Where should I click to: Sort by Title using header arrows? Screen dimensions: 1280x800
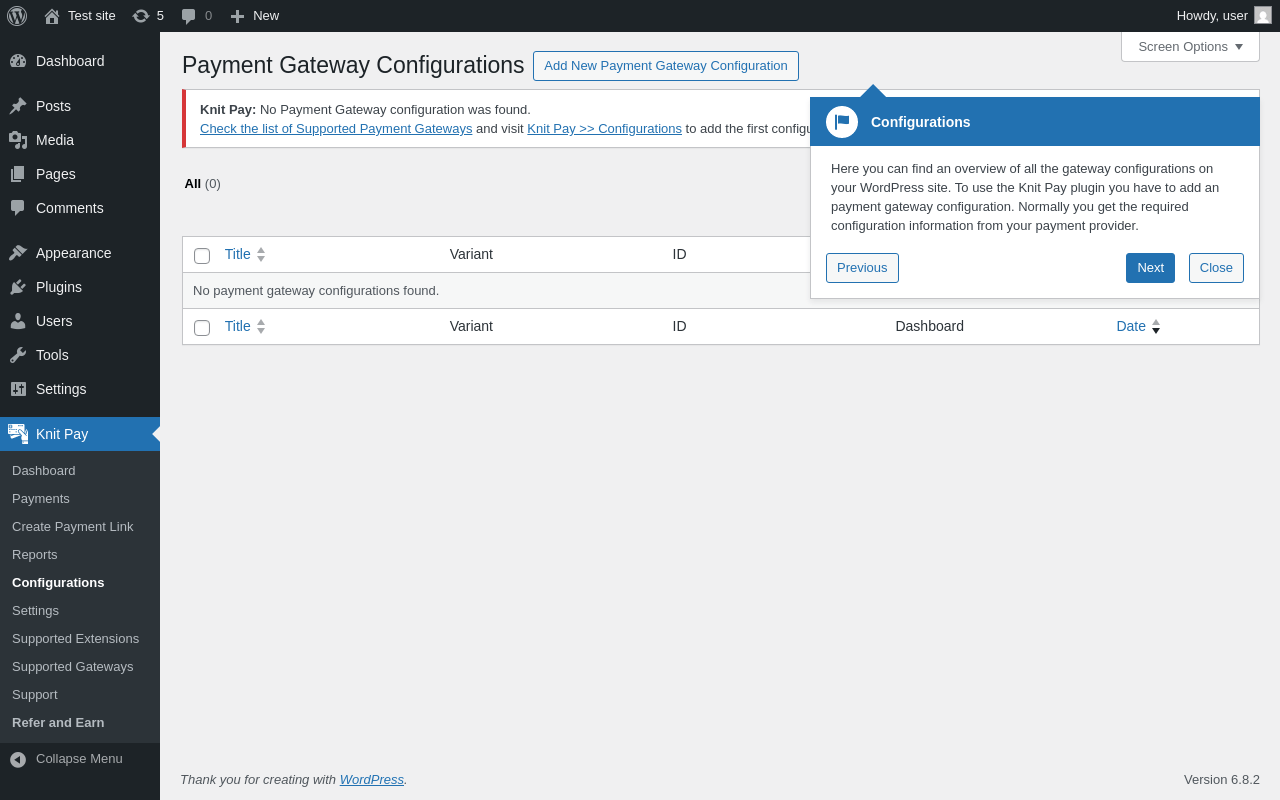tap(261, 255)
